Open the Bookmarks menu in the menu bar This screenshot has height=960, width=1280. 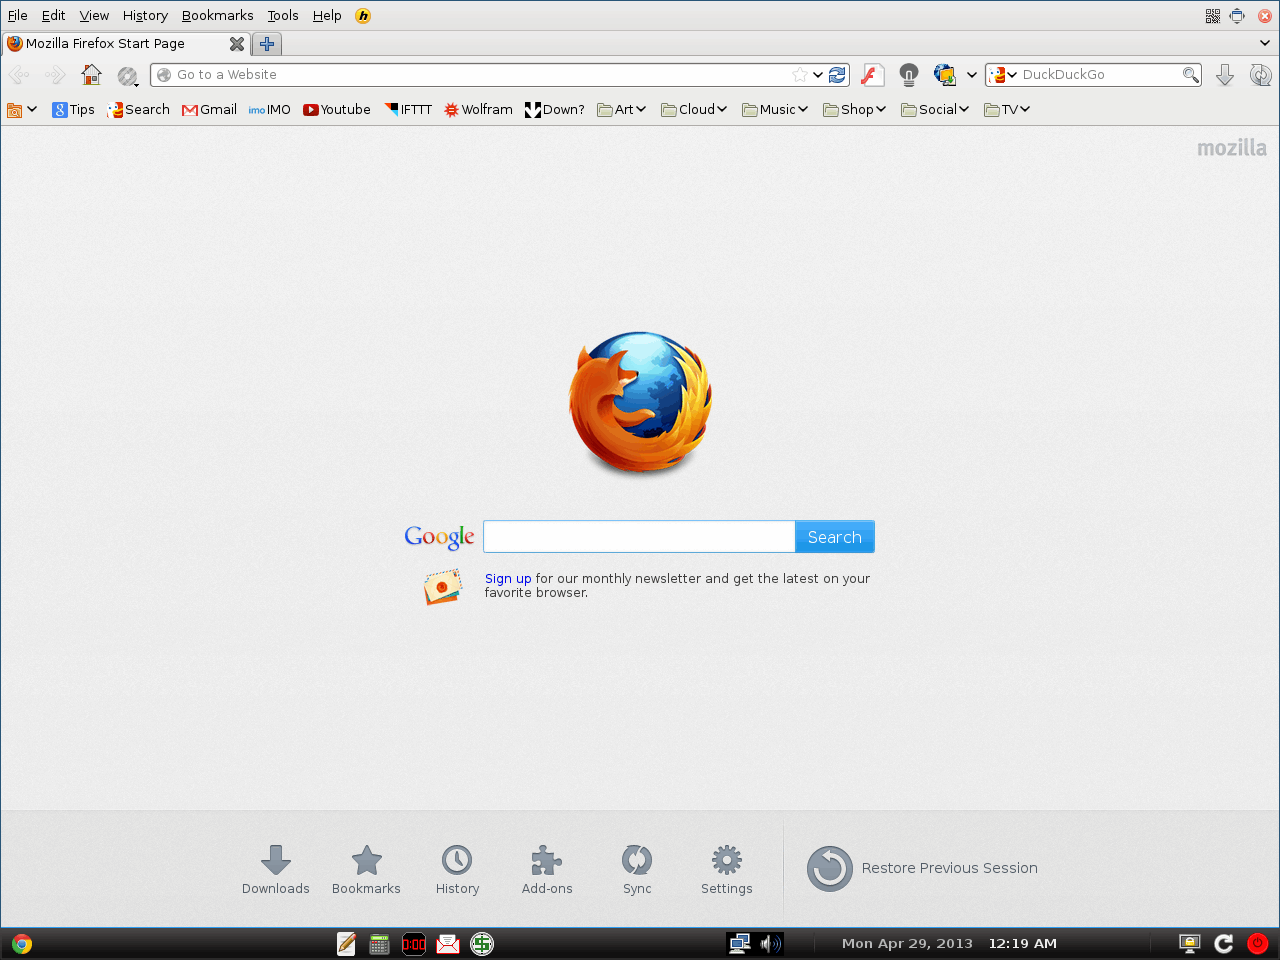(x=217, y=15)
